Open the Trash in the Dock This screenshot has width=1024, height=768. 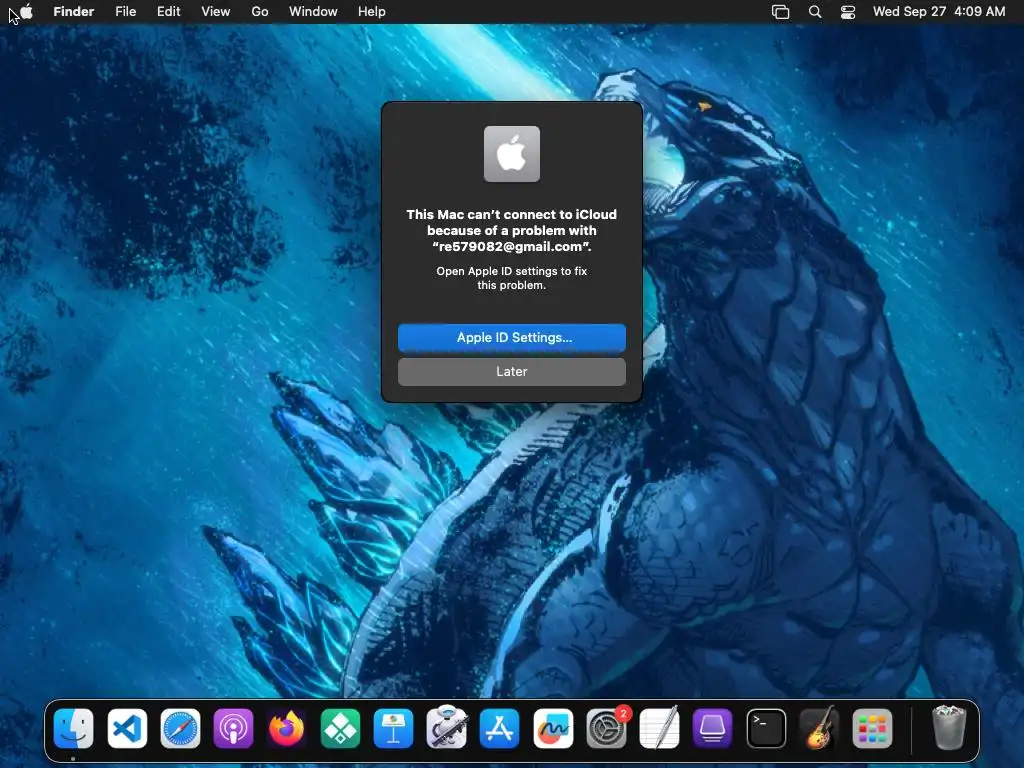click(949, 727)
